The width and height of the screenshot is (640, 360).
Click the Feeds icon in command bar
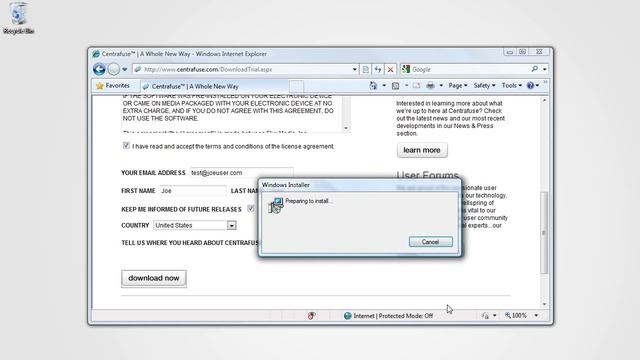pyautogui.click(x=396, y=86)
